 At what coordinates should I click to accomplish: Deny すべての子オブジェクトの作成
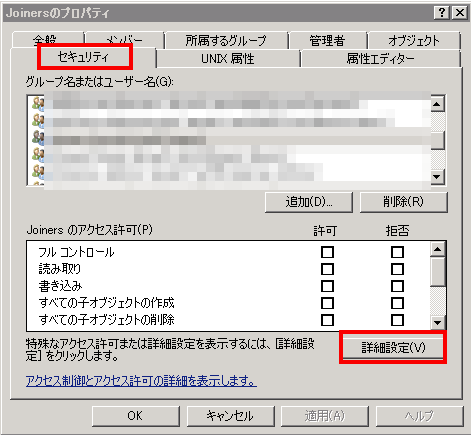tap(397, 303)
